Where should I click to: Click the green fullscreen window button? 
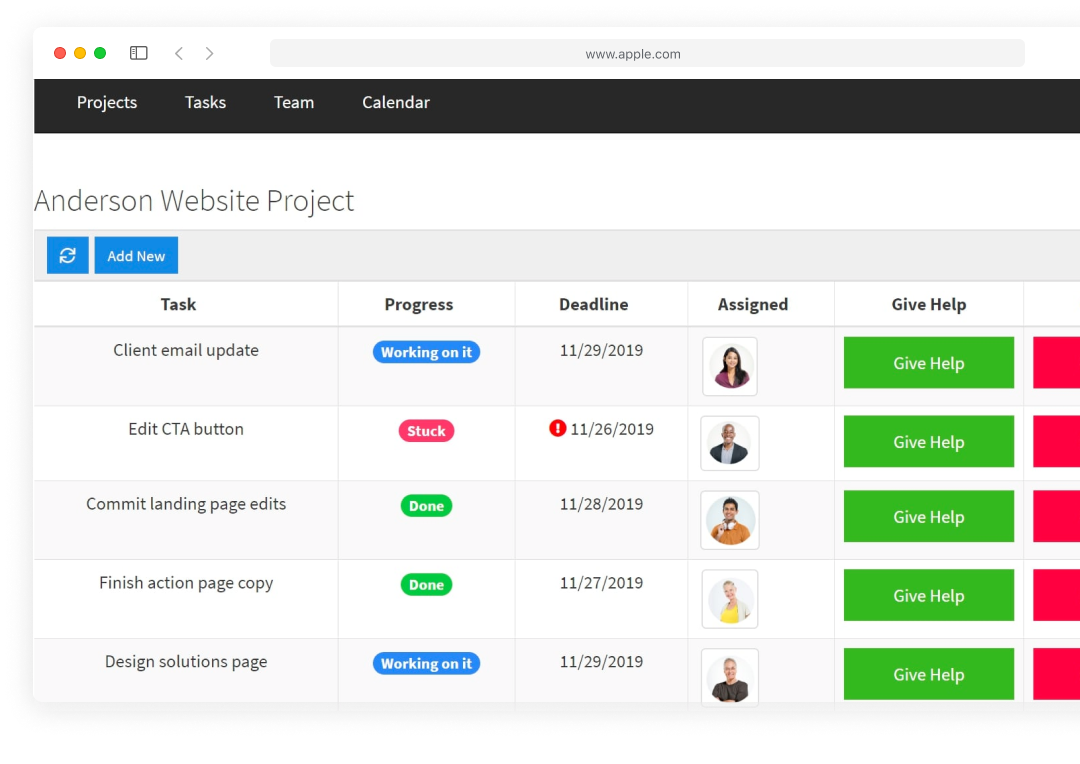tap(100, 53)
